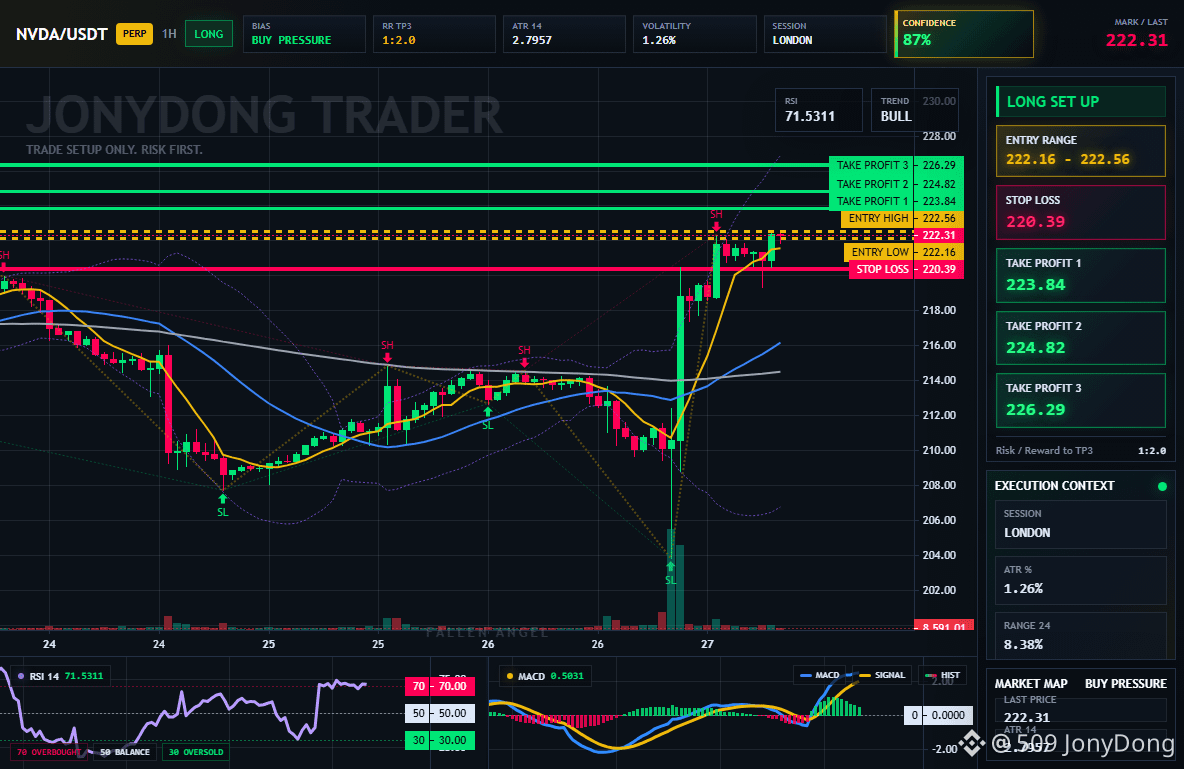Click the Risk / Reward to TP3 row

(1081, 450)
